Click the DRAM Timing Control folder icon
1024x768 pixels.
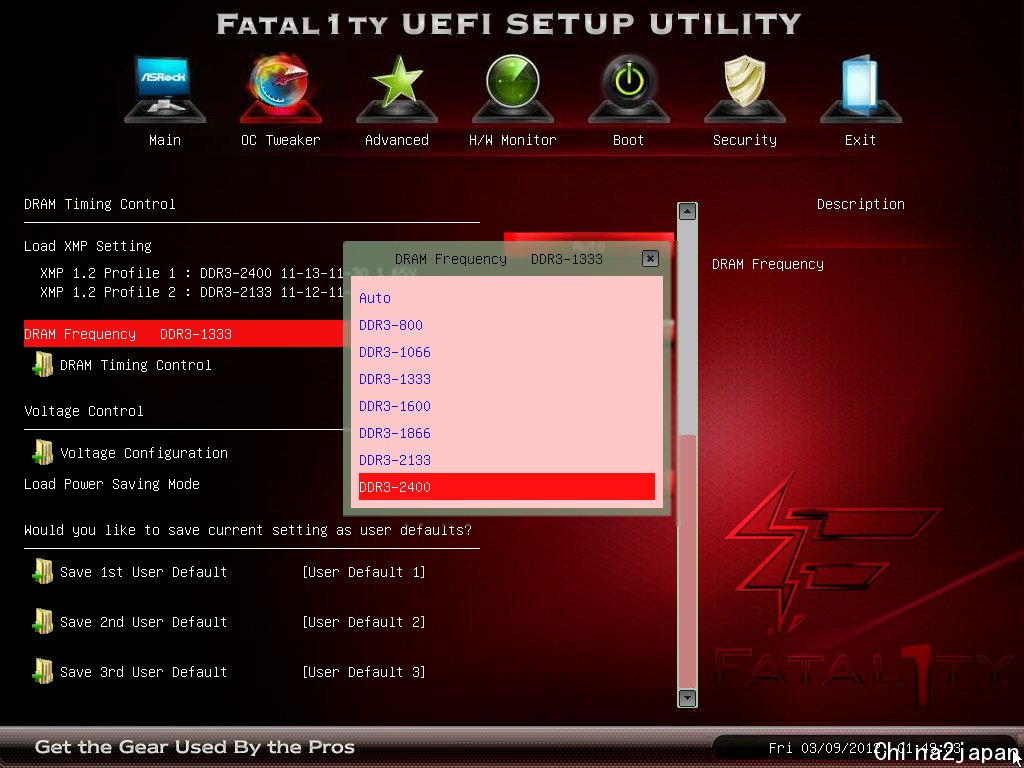42,364
